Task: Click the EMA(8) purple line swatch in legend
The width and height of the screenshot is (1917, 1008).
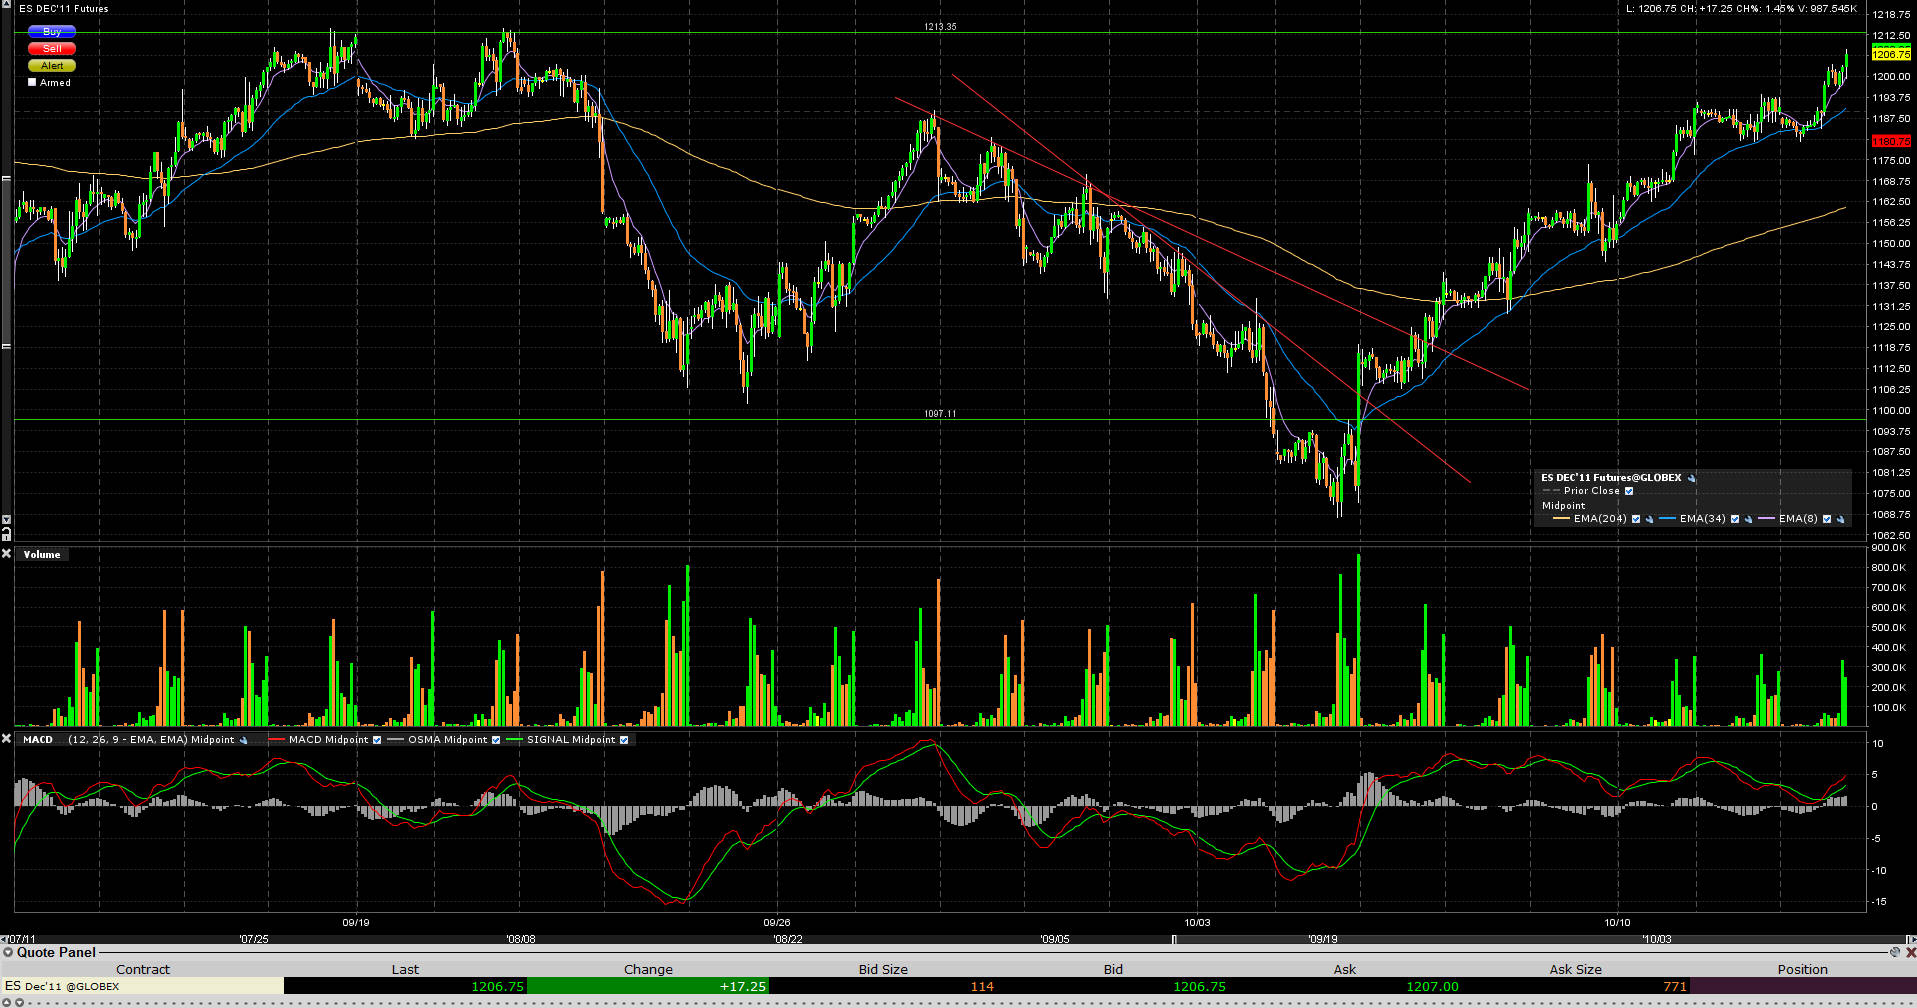Action: pyautogui.click(x=1765, y=519)
